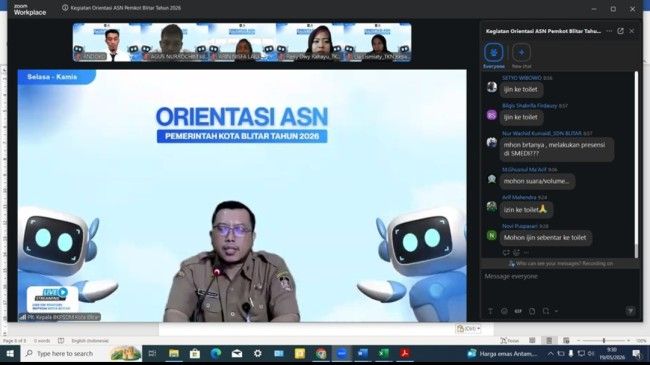
Task: Open more actions under the last chat message
Action: 526,252
